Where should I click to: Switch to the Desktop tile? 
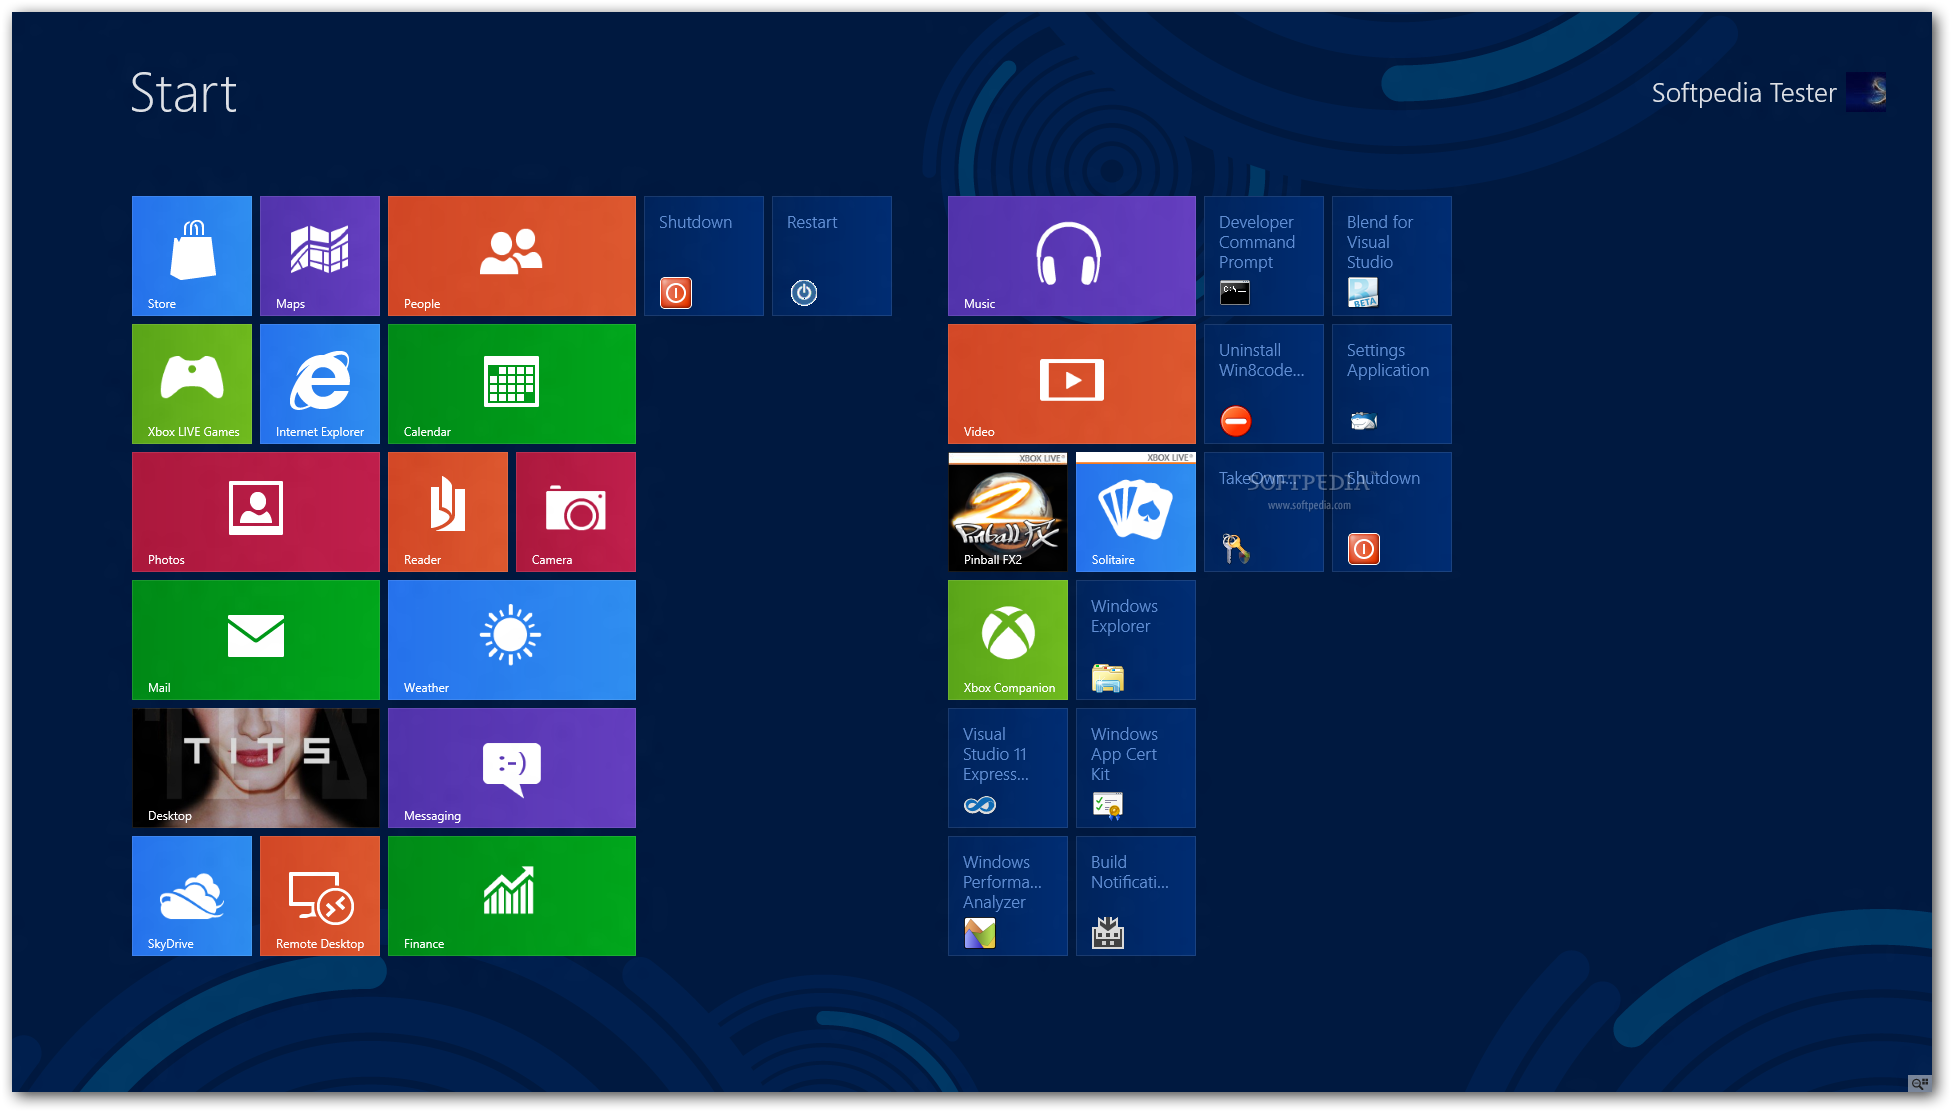[256, 768]
